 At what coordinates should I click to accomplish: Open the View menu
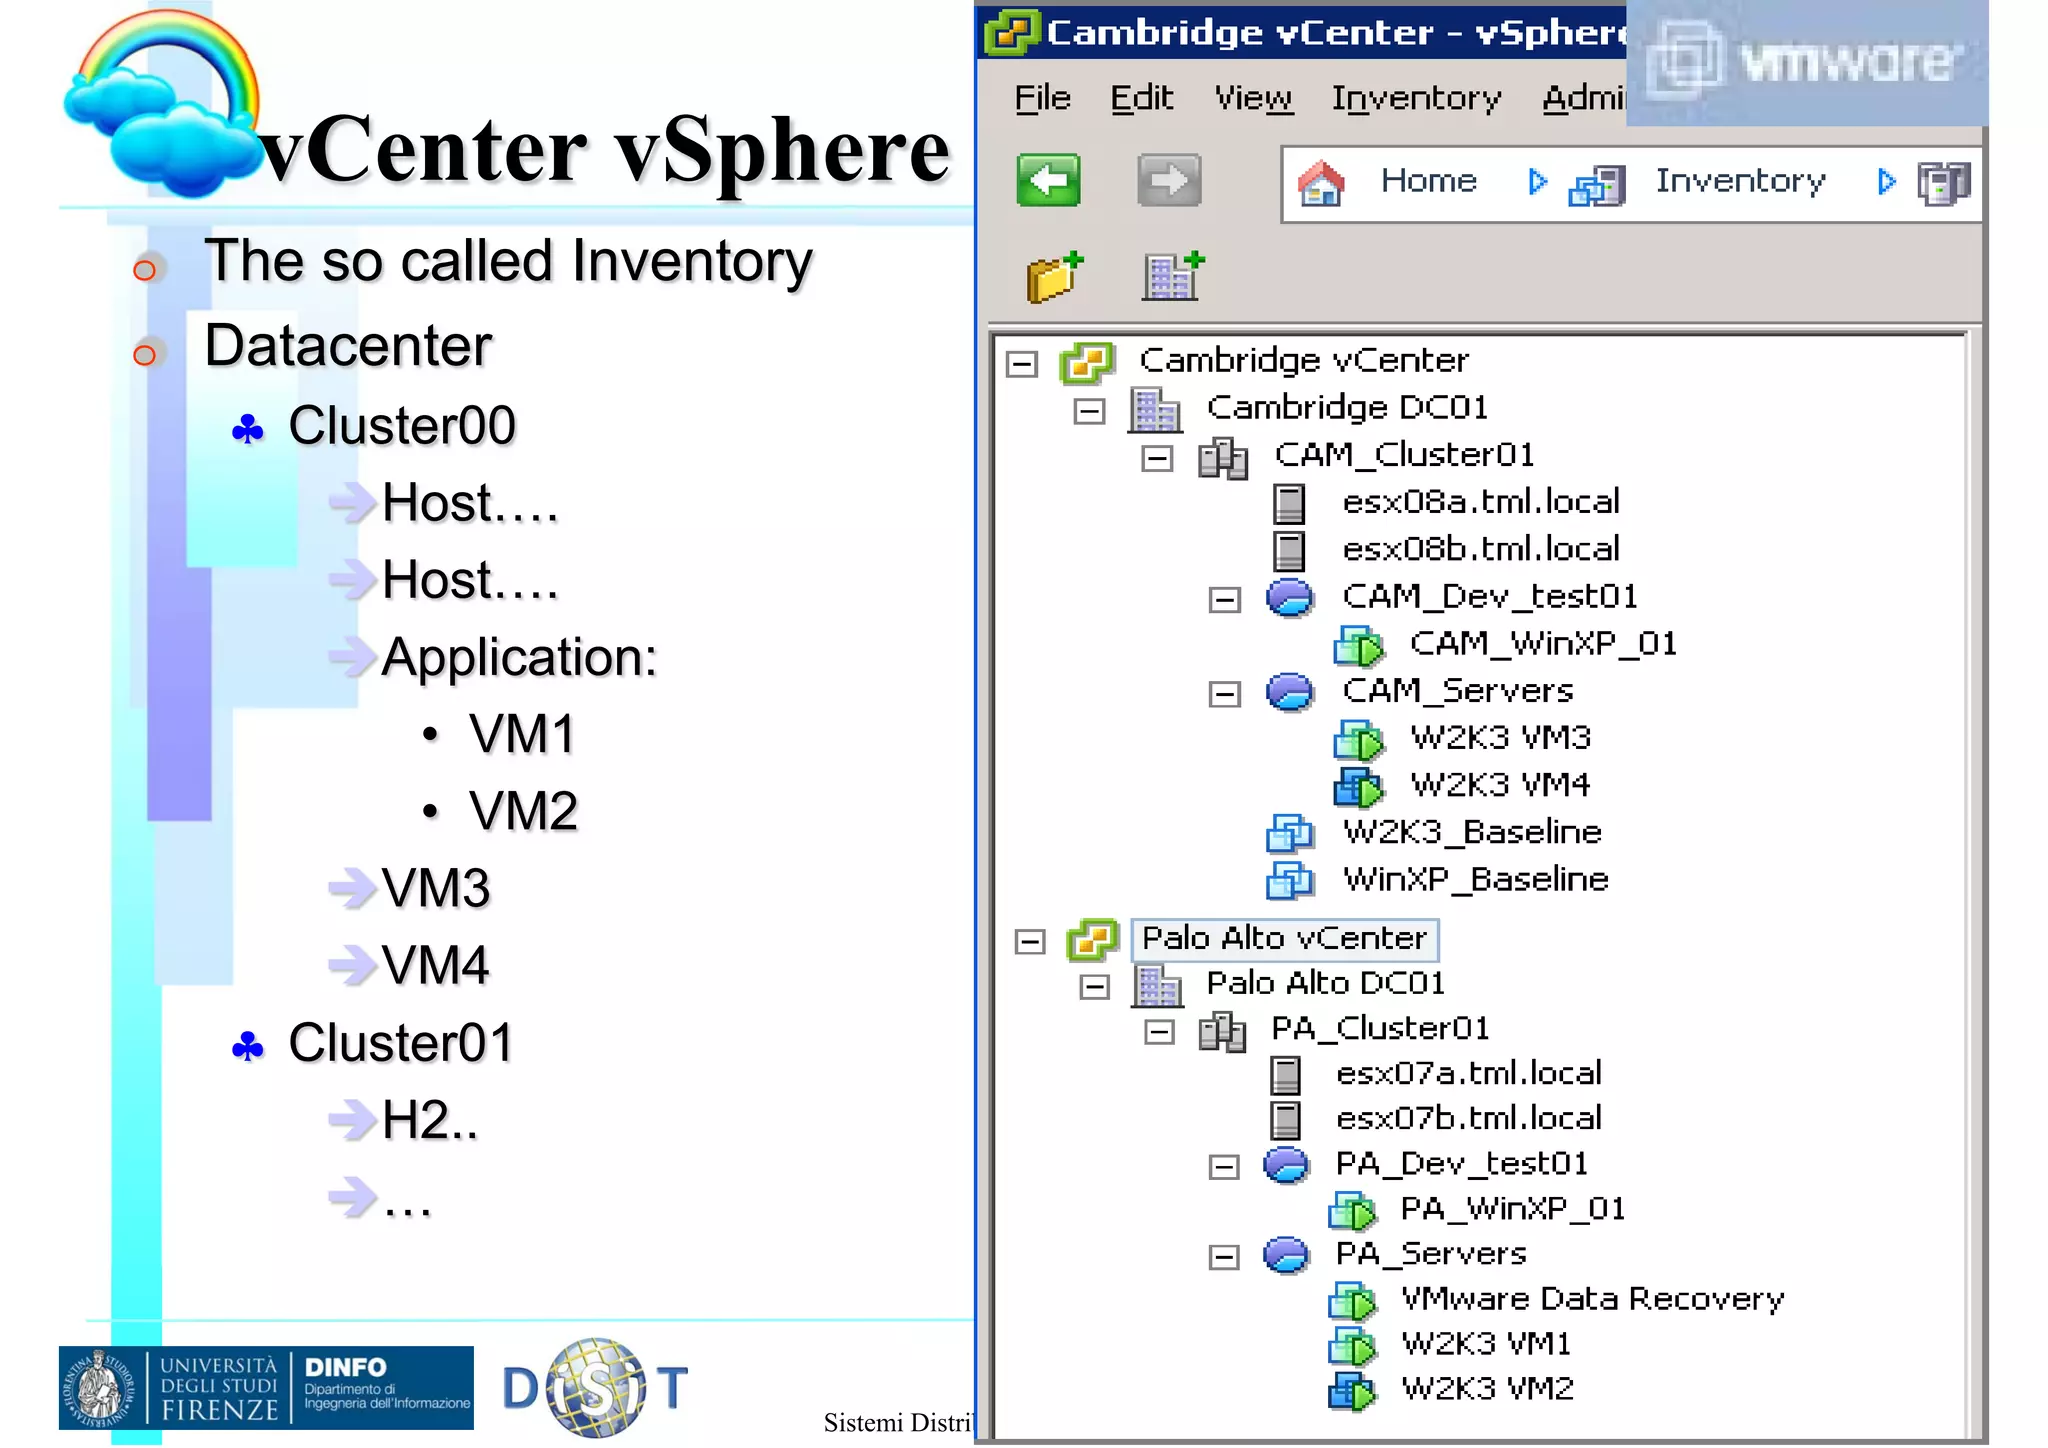[1253, 98]
